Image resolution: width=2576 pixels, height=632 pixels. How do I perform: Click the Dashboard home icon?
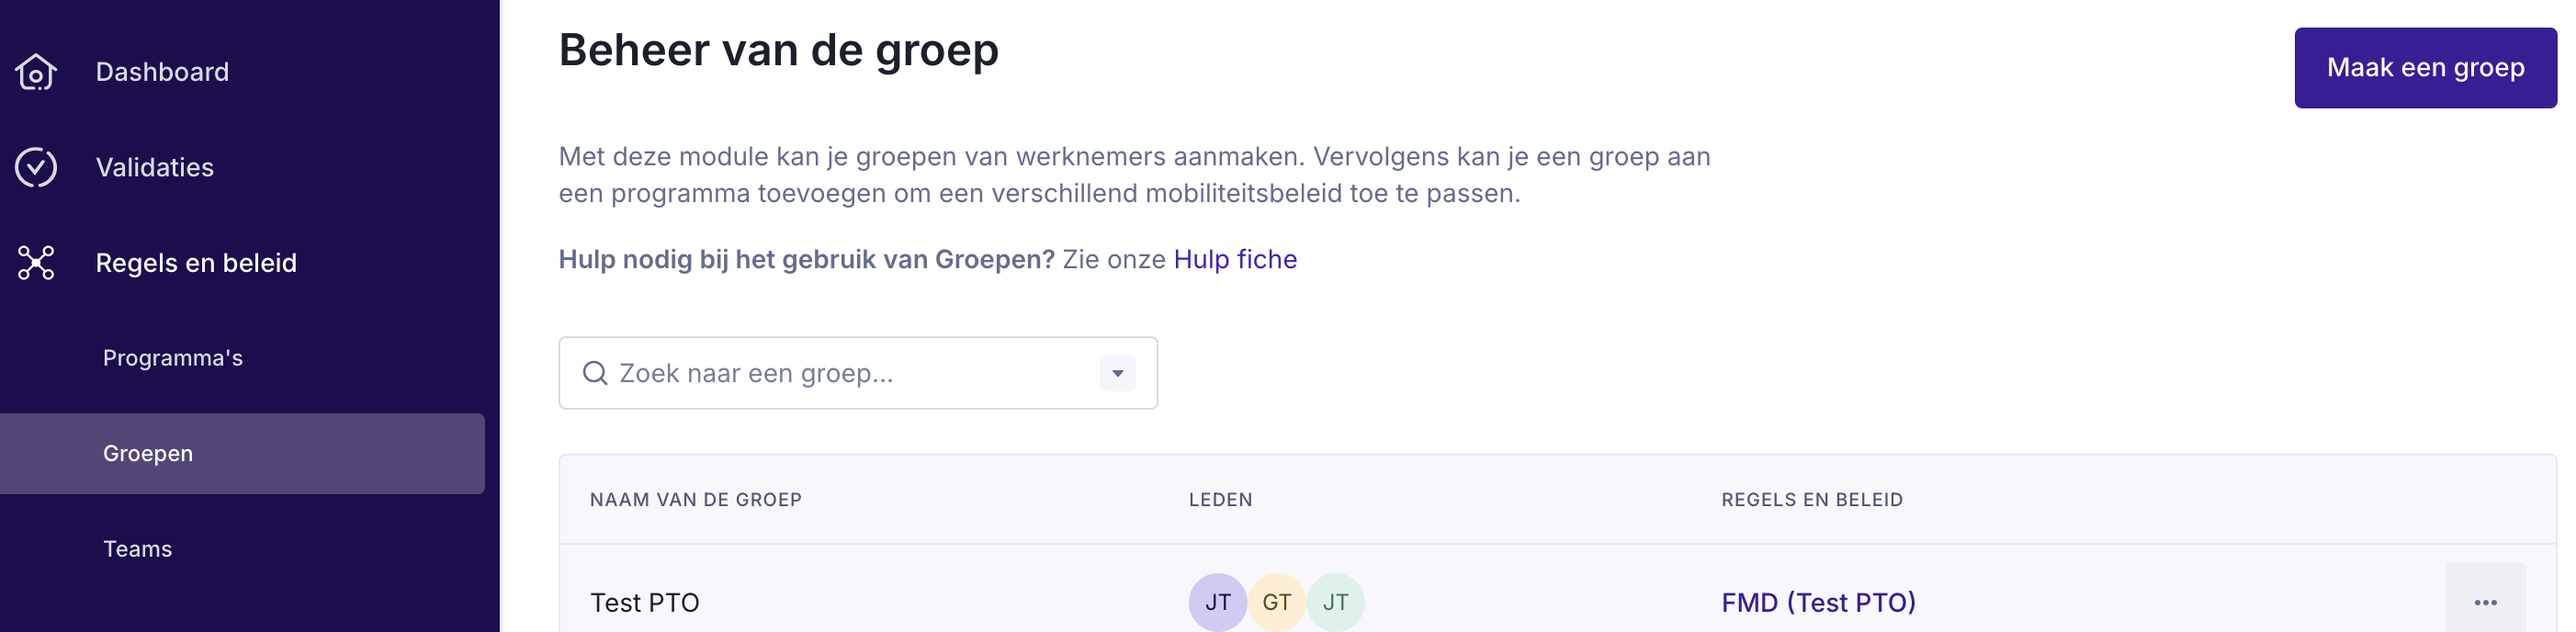click(x=36, y=72)
